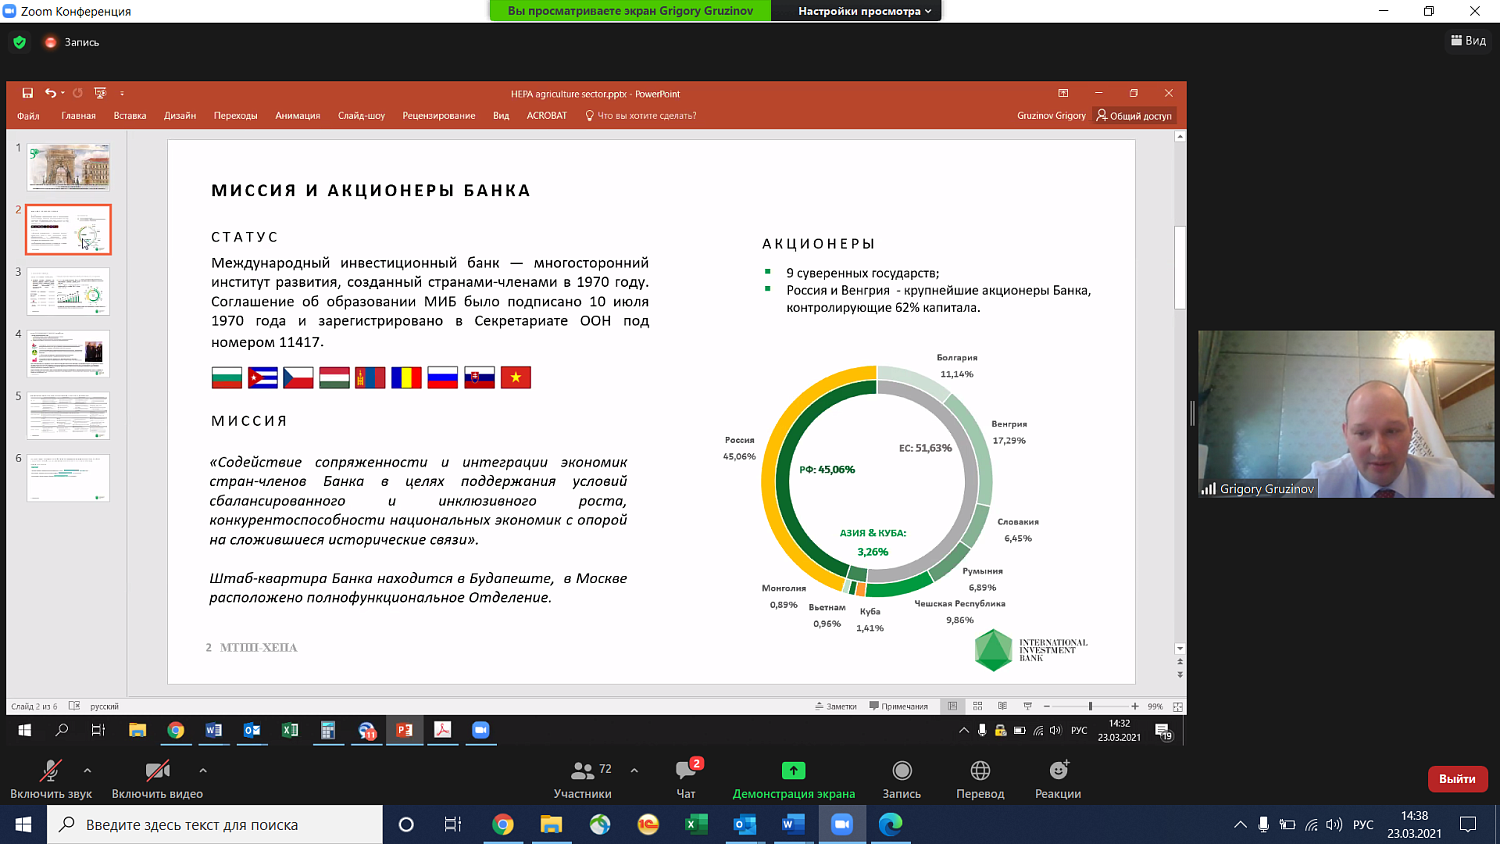This screenshot has height=844, width=1500.
Task: Click the green encryption shield icon
Action: (x=19, y=42)
